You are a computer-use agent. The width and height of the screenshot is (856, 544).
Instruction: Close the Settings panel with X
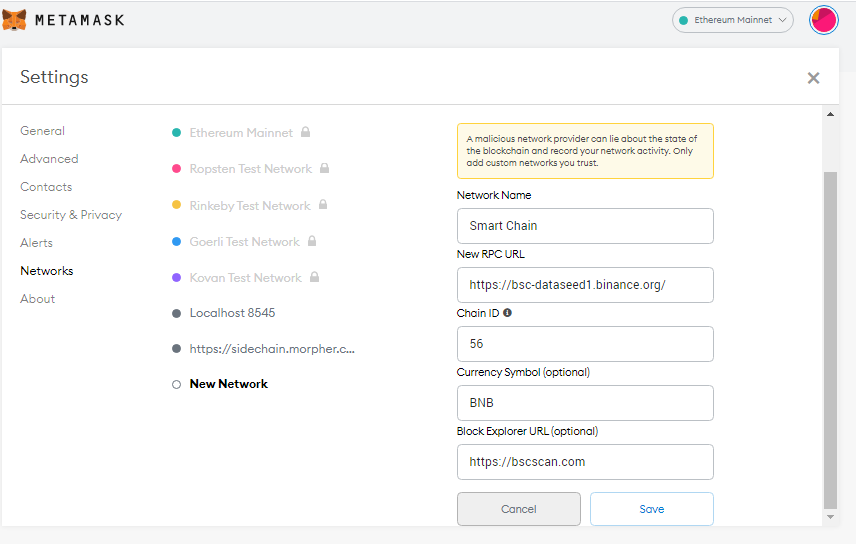coord(813,78)
